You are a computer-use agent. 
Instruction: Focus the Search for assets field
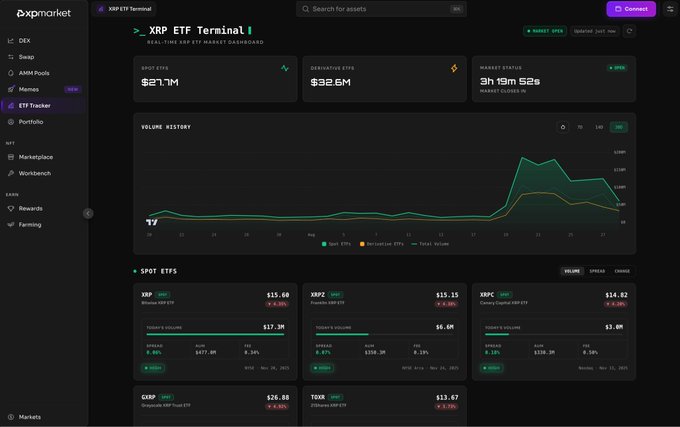(x=381, y=9)
